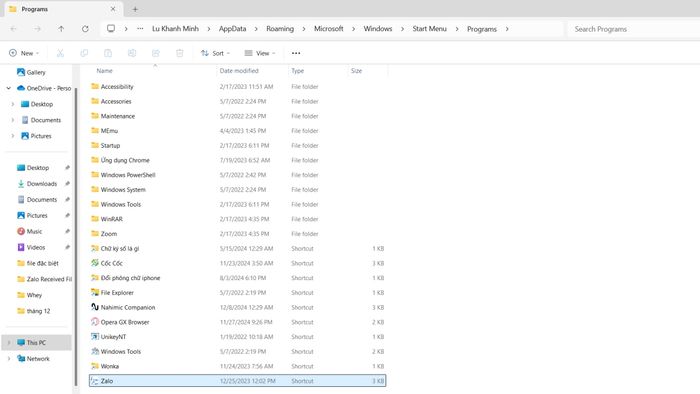Select the Windows PowerShell folder
This screenshot has height=394, width=700.
[x=237, y=174]
